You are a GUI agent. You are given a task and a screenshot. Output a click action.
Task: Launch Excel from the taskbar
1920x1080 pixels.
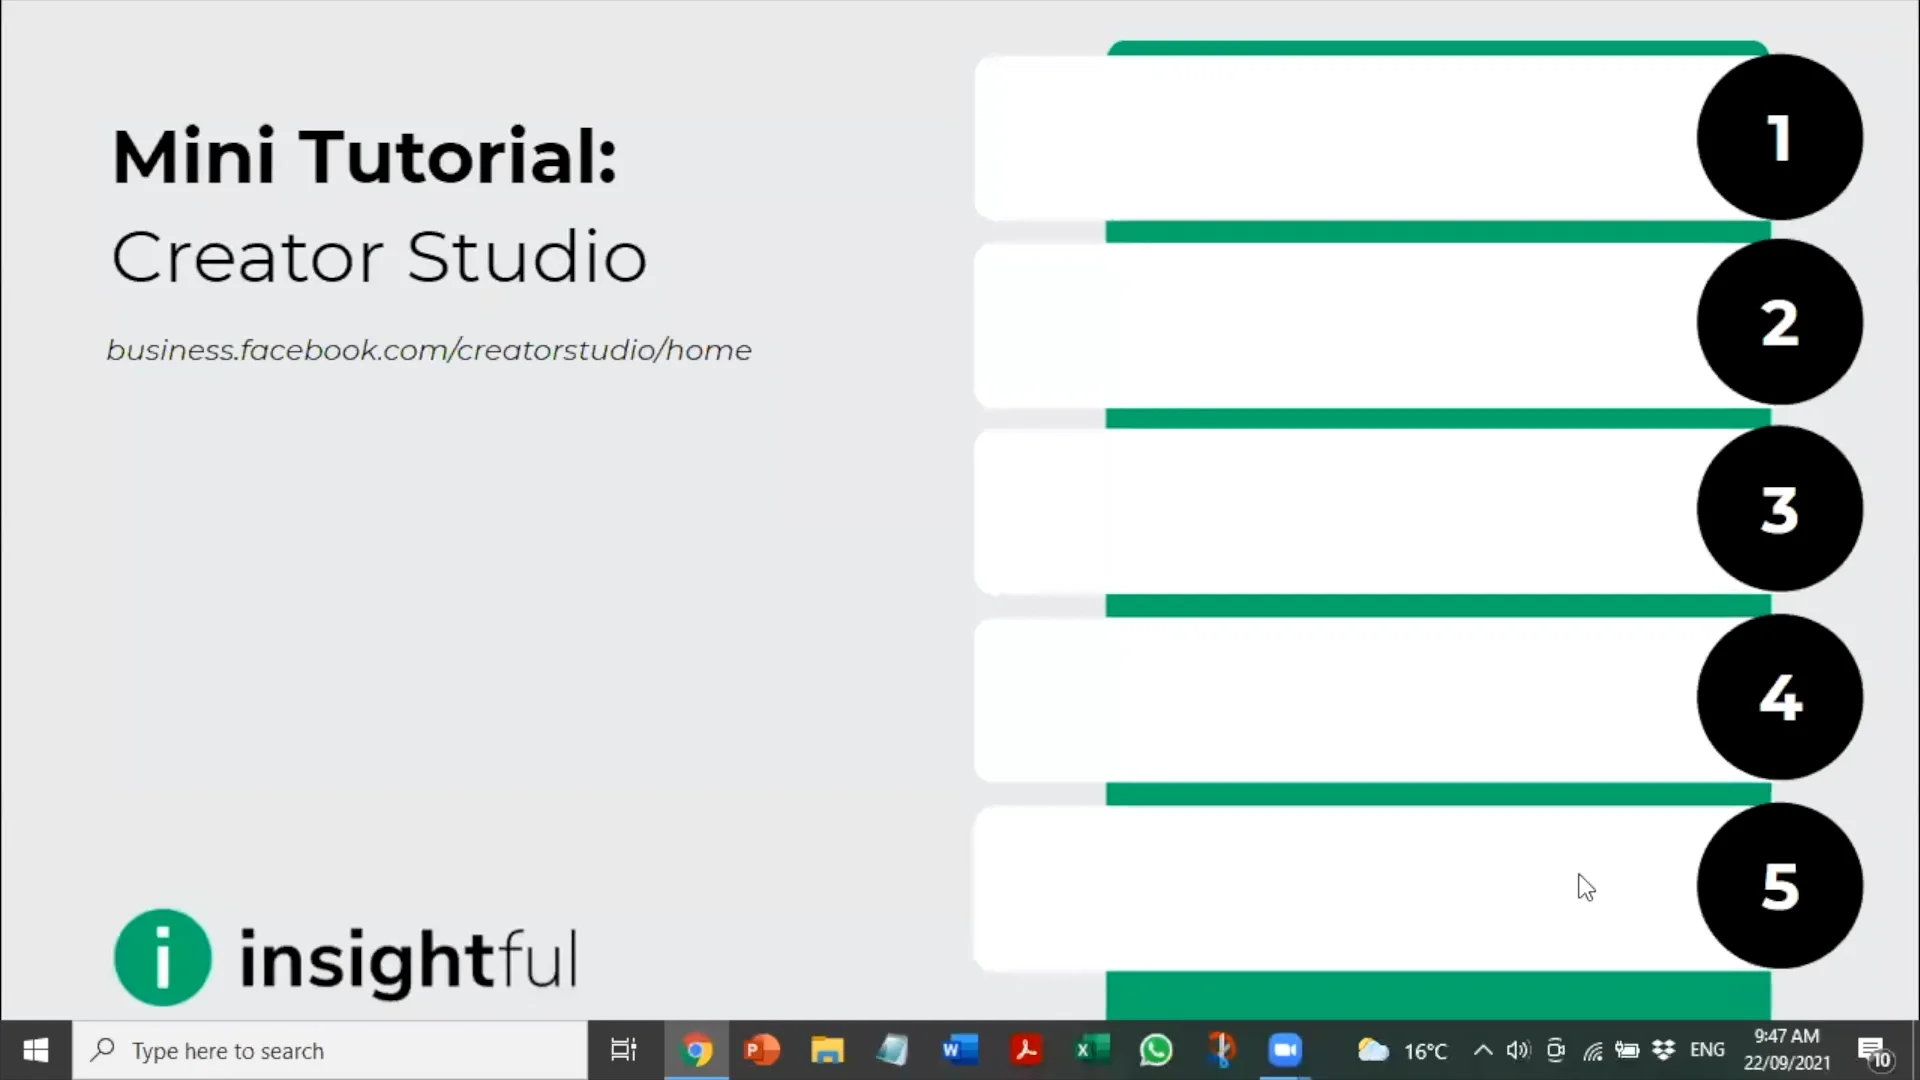pos(1091,1050)
